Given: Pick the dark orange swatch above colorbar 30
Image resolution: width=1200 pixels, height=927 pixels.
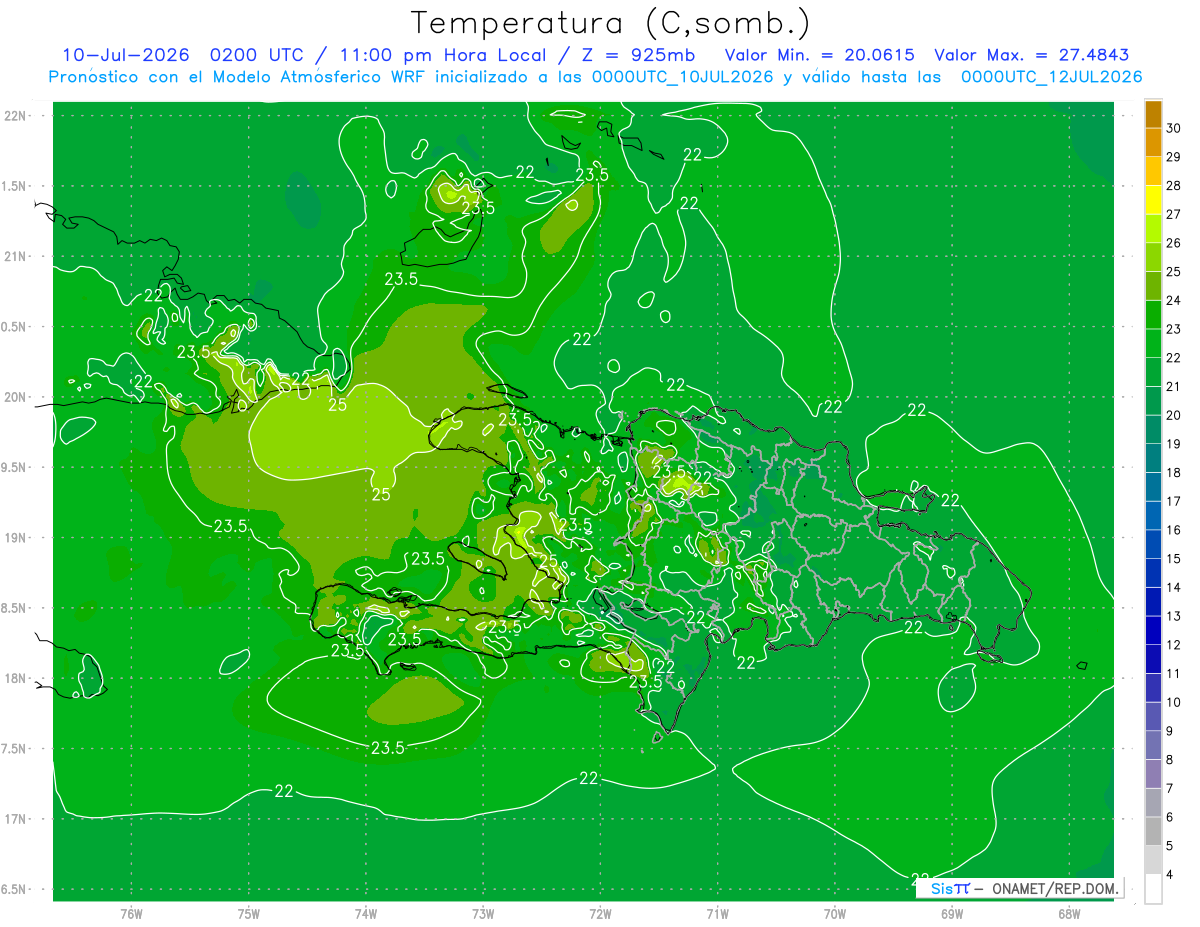Looking at the screenshot, I should (1153, 114).
